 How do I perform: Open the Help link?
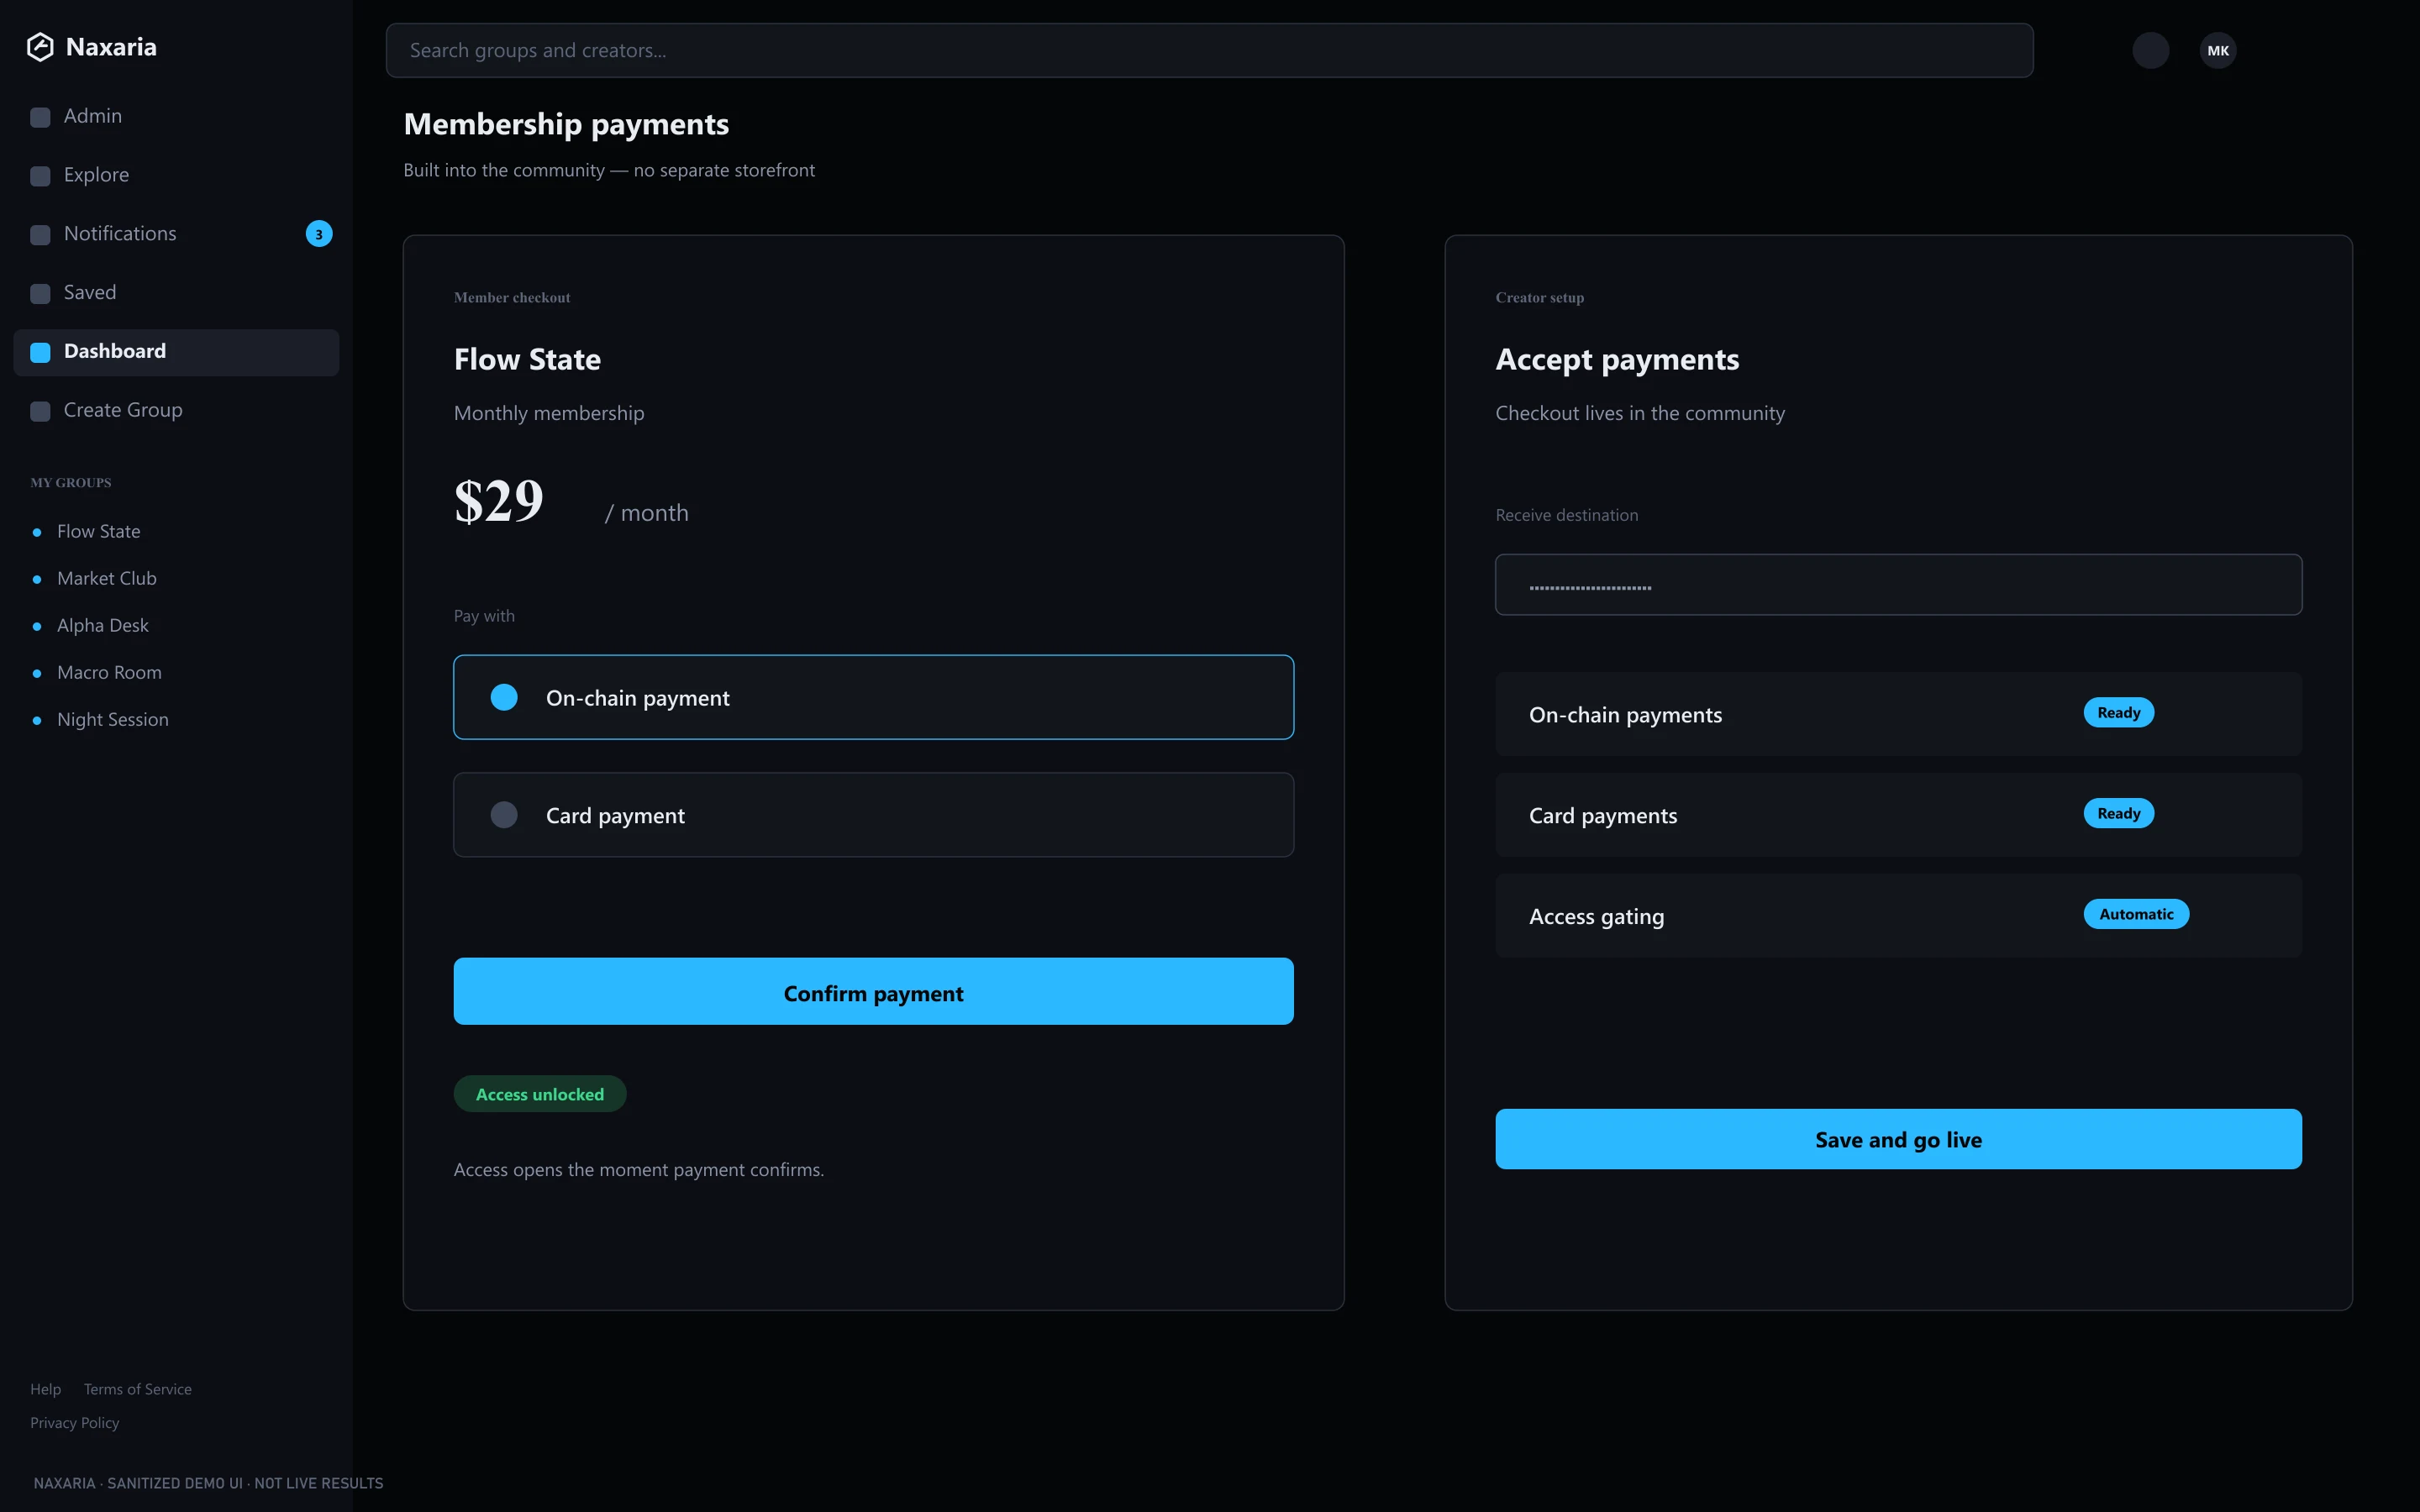pyautogui.click(x=45, y=1389)
